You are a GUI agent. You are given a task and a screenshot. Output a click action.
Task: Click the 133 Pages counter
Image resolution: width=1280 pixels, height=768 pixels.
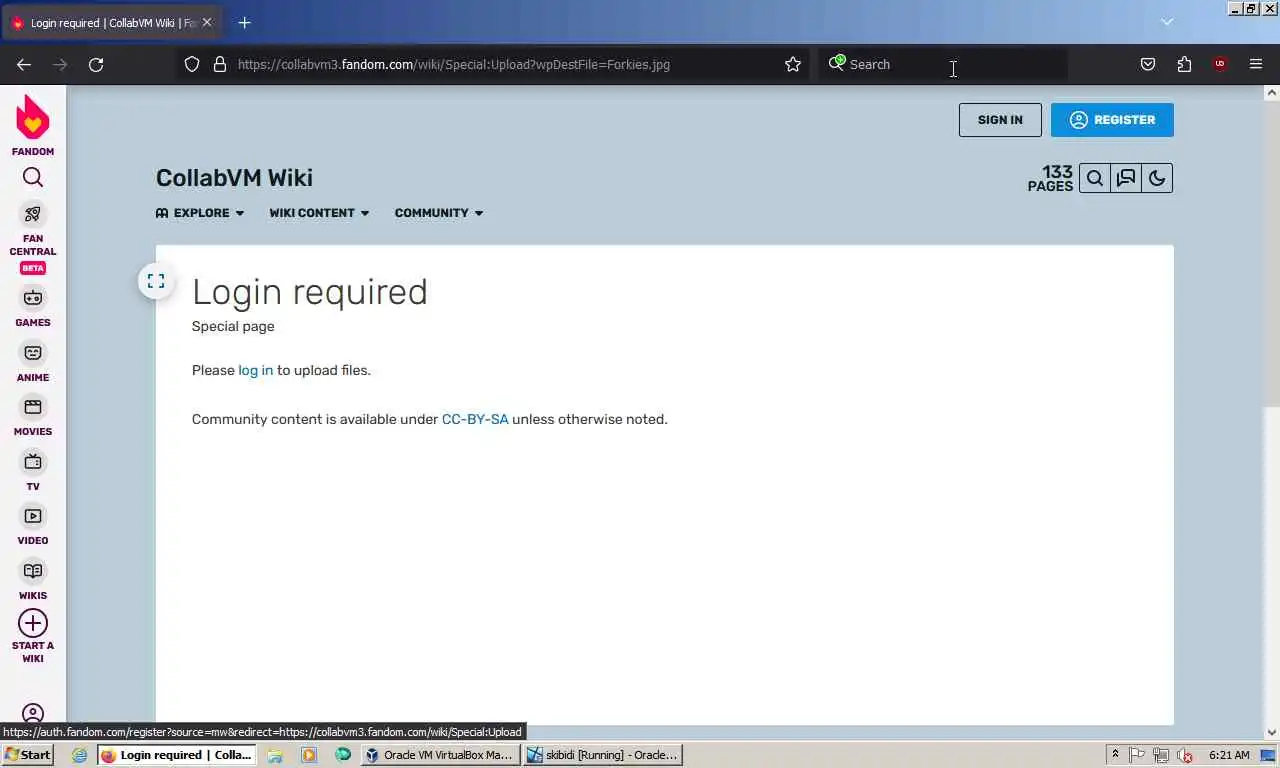point(1050,178)
